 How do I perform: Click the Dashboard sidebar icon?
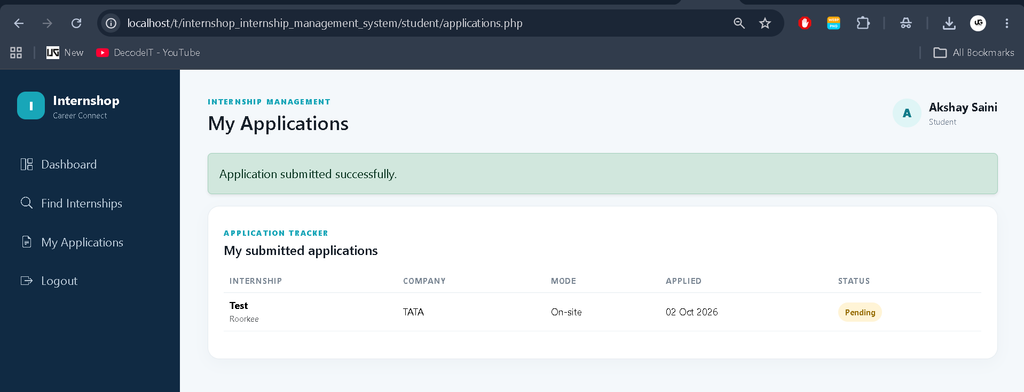[27, 165]
